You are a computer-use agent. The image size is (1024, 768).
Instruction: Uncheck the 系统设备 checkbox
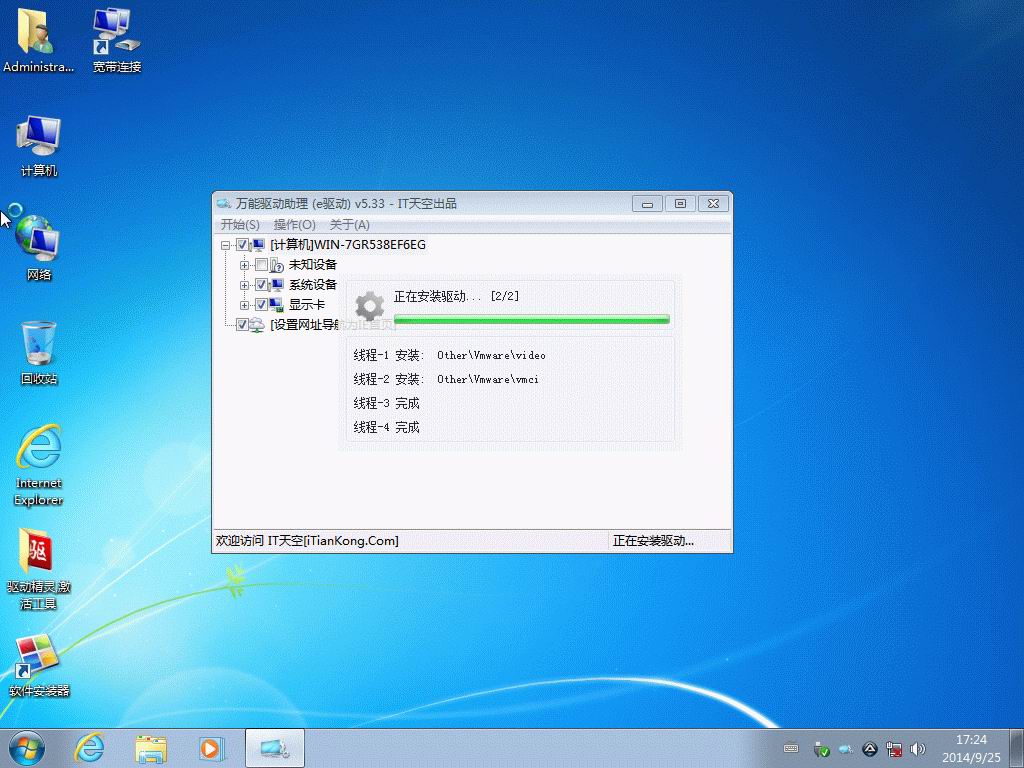(x=261, y=285)
